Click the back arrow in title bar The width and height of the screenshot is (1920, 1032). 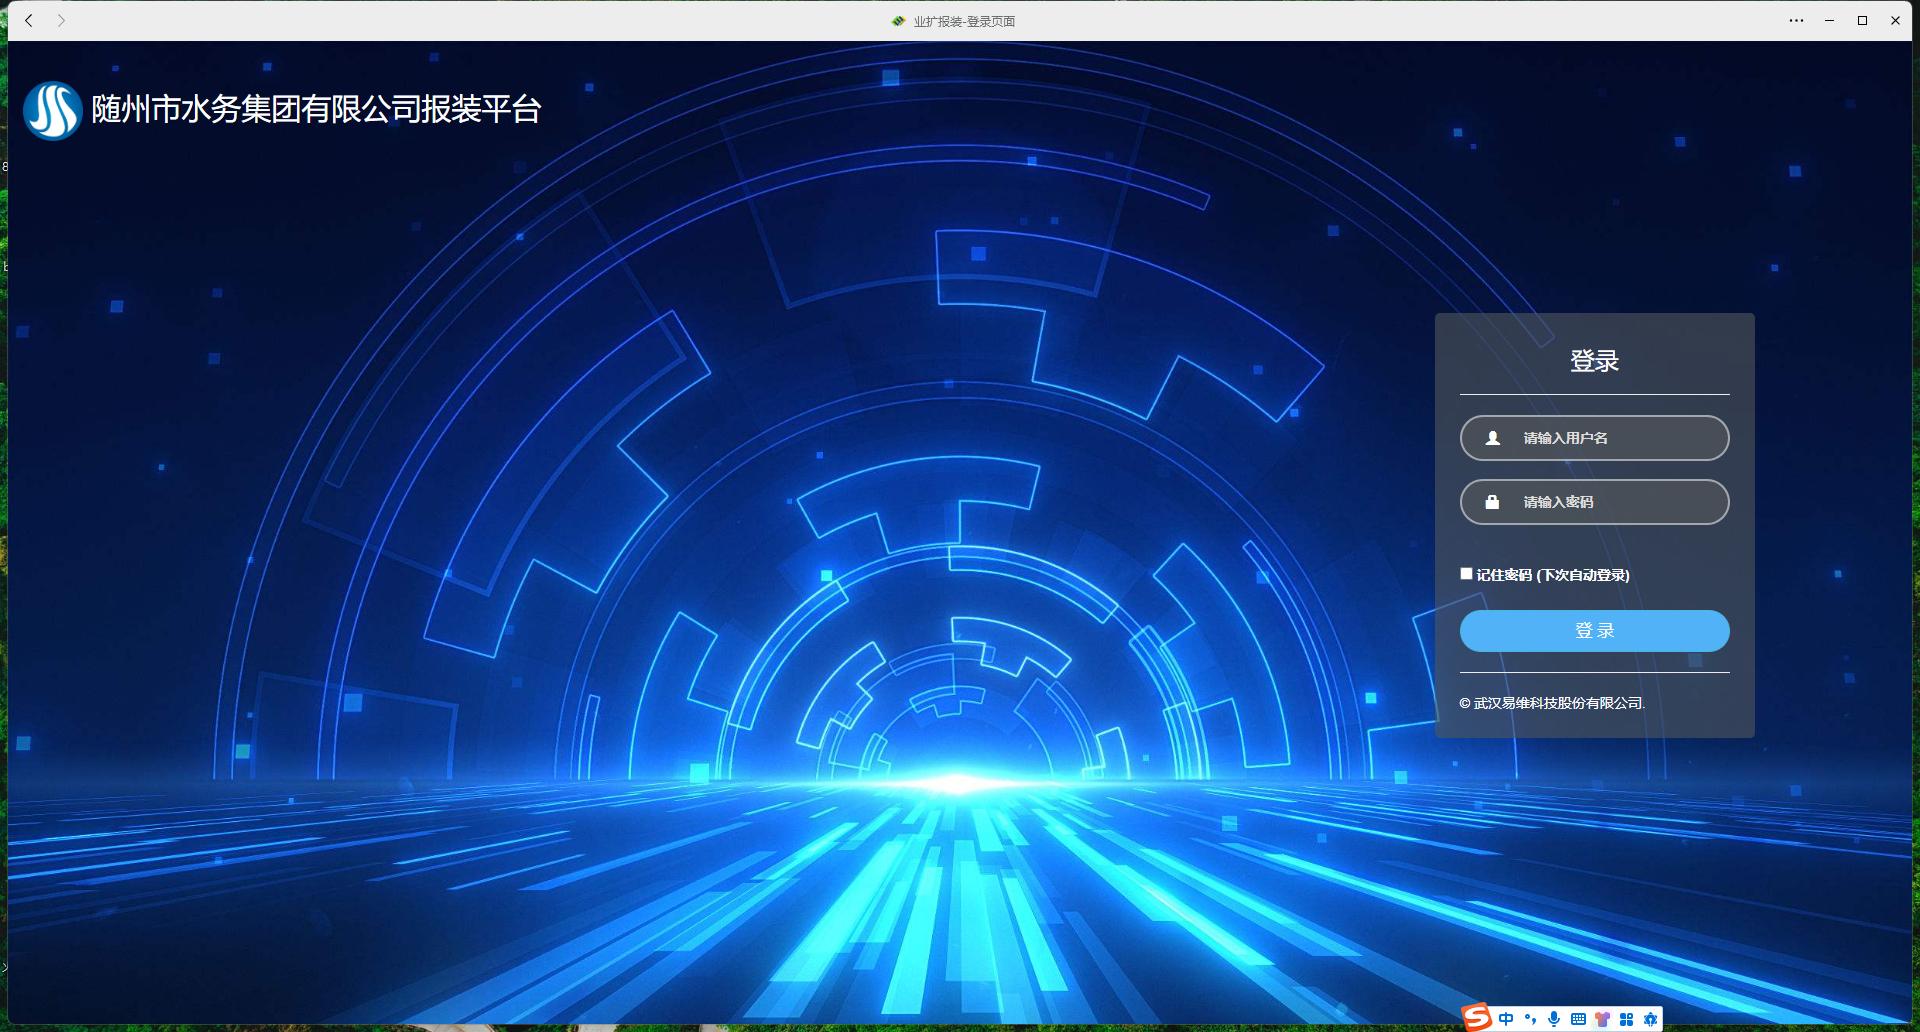coord(29,20)
